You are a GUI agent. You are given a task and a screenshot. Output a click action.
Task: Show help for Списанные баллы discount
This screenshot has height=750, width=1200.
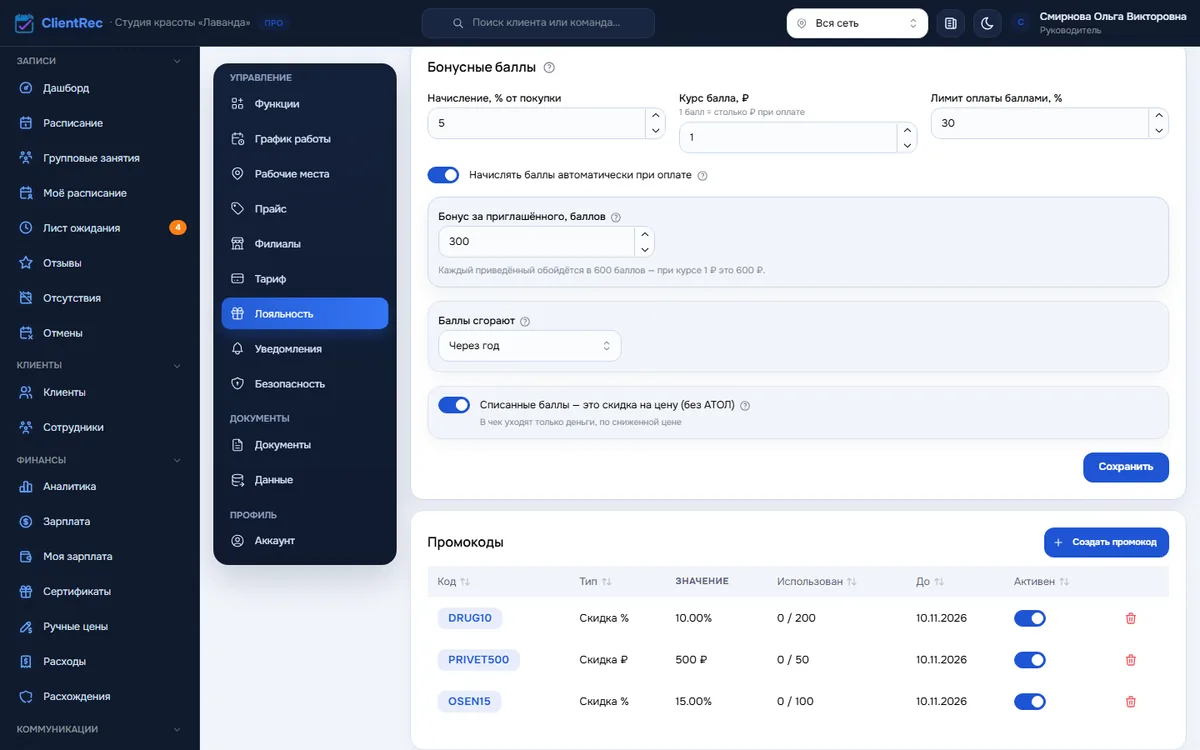744,406
